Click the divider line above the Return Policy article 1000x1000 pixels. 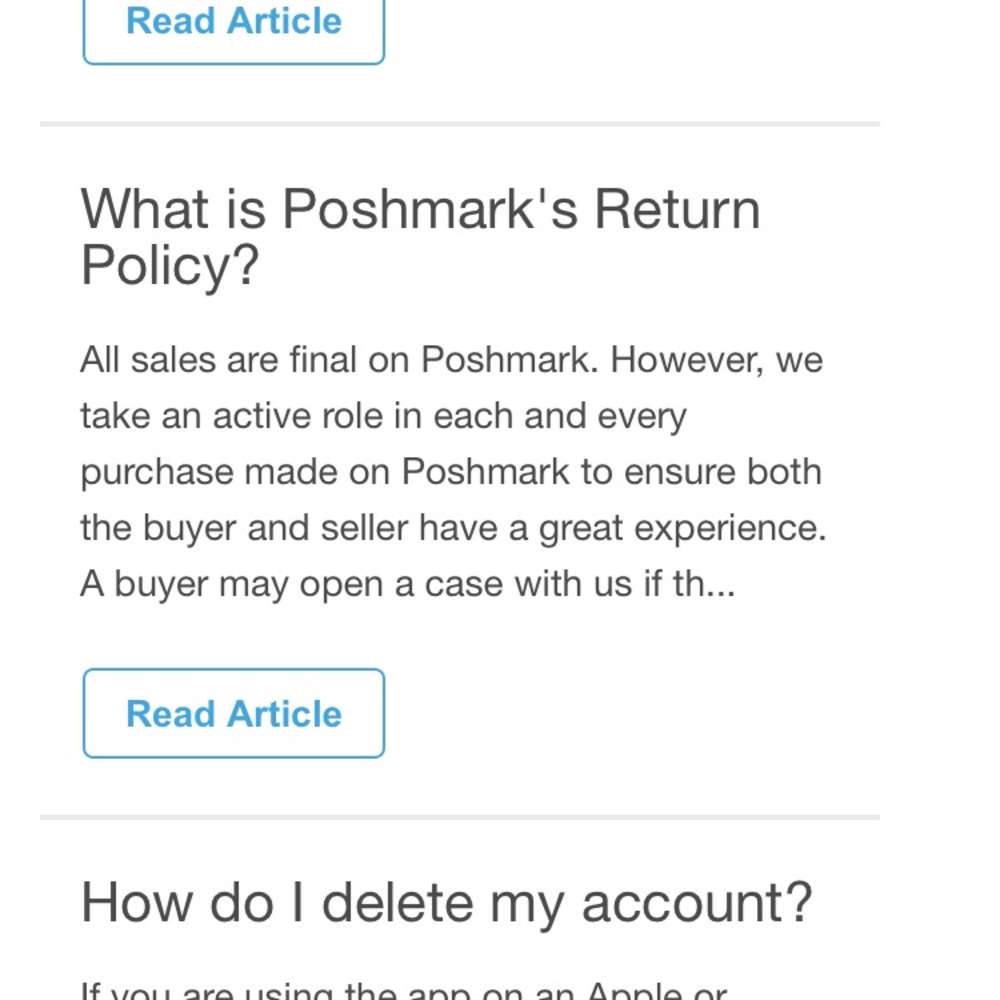tap(460, 124)
